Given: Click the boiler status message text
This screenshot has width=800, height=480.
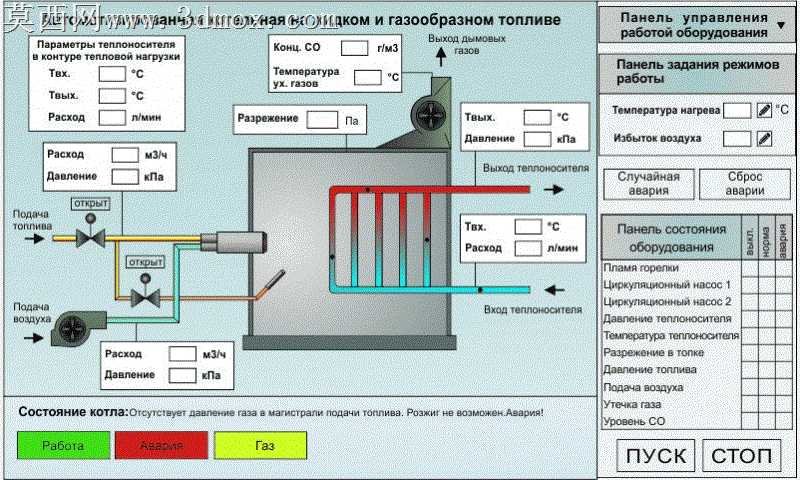Looking at the screenshot, I should 336,413.
